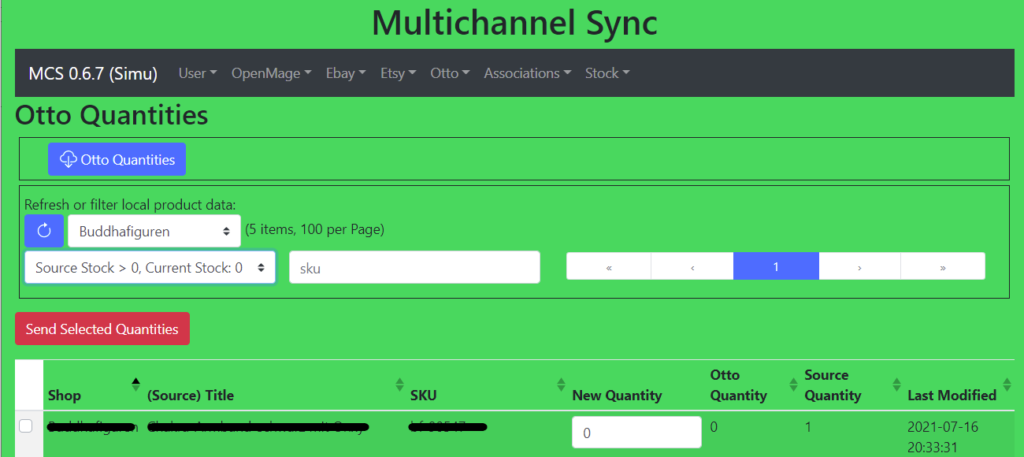Open the OpenMage menu
Screen dimensions: 1024x457
[x=271, y=73]
